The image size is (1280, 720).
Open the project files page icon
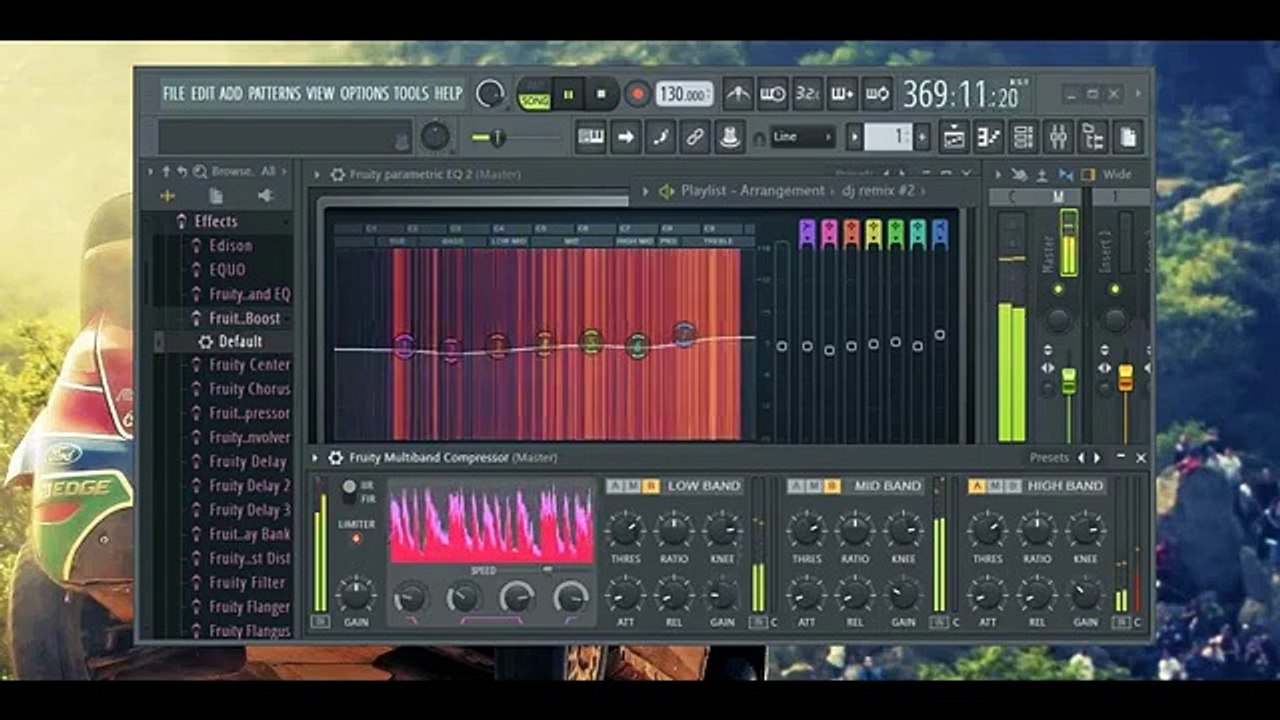point(1128,137)
